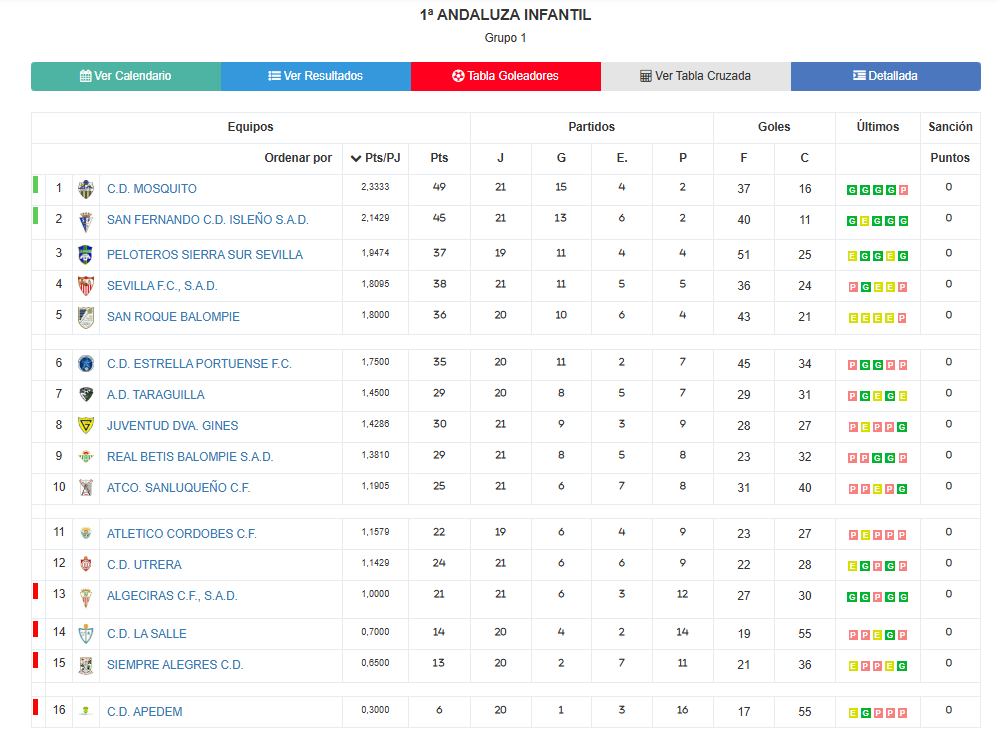Click the Atletico Cordobes crest
The height and width of the screenshot is (731, 997).
[x=86, y=534]
